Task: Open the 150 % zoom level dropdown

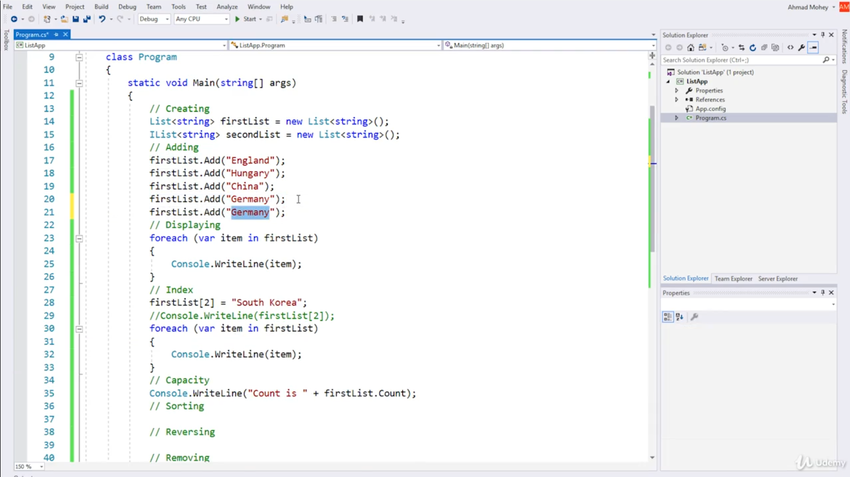Action: [x=29, y=466]
